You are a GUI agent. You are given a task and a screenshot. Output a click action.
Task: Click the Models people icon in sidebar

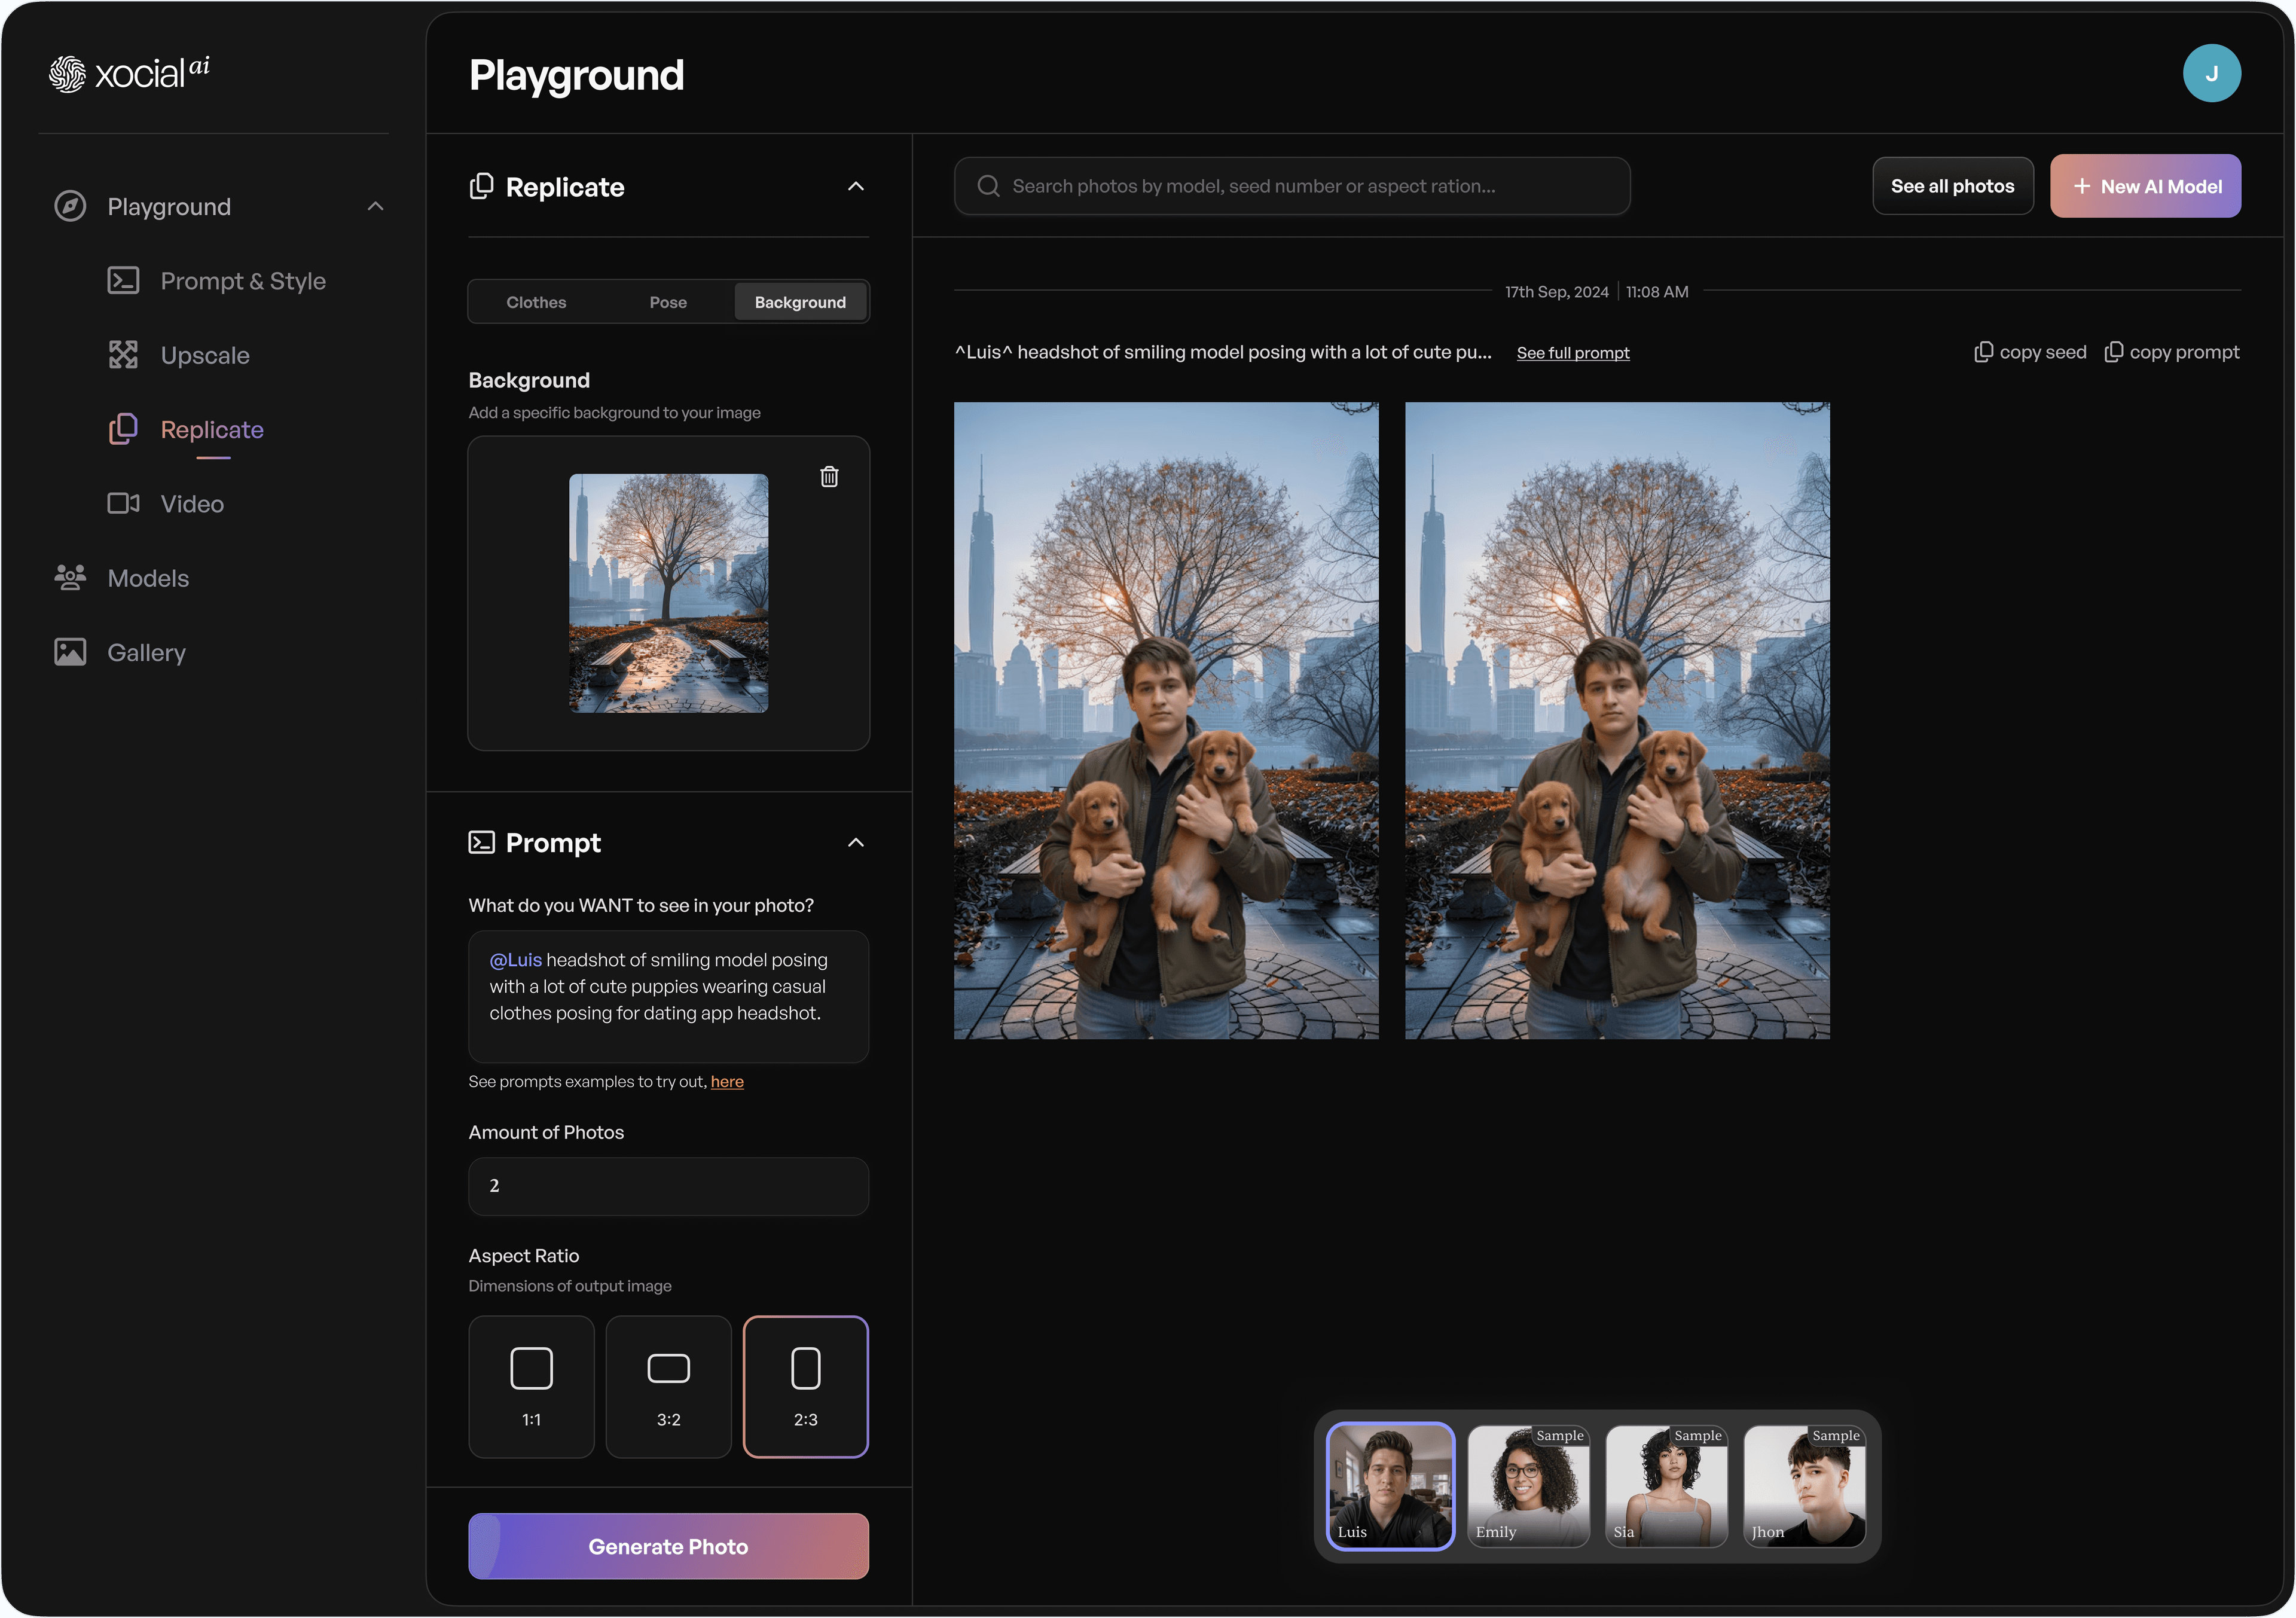(x=70, y=577)
